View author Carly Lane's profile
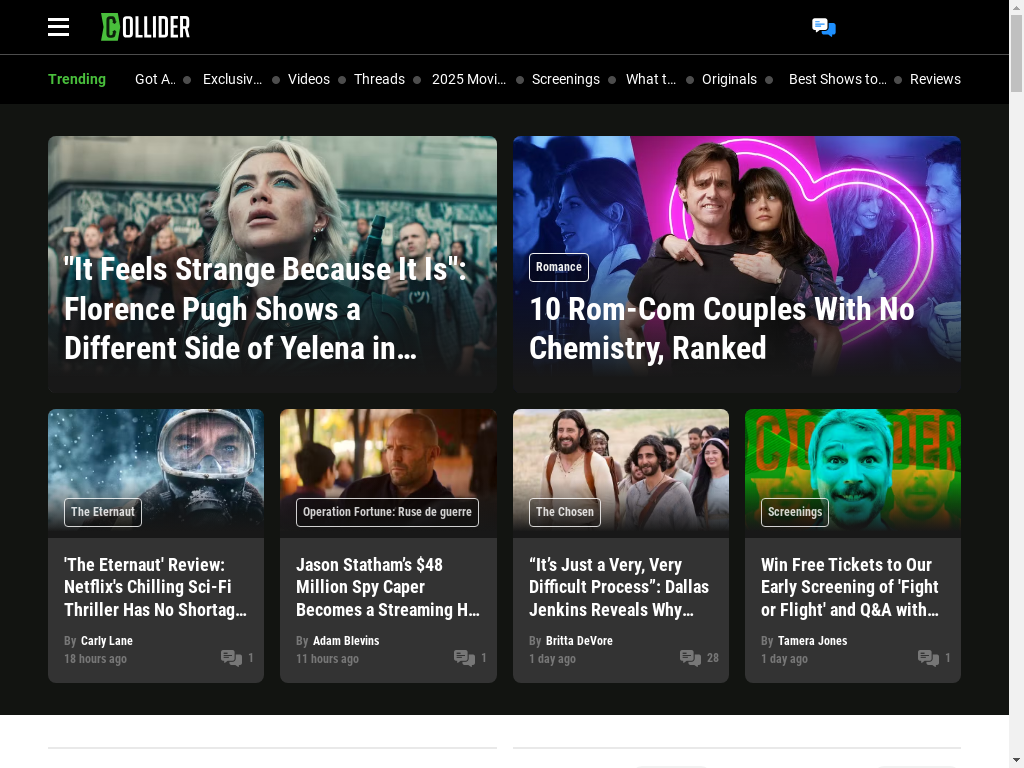Viewport: 1024px width, 768px height. [x=106, y=641]
